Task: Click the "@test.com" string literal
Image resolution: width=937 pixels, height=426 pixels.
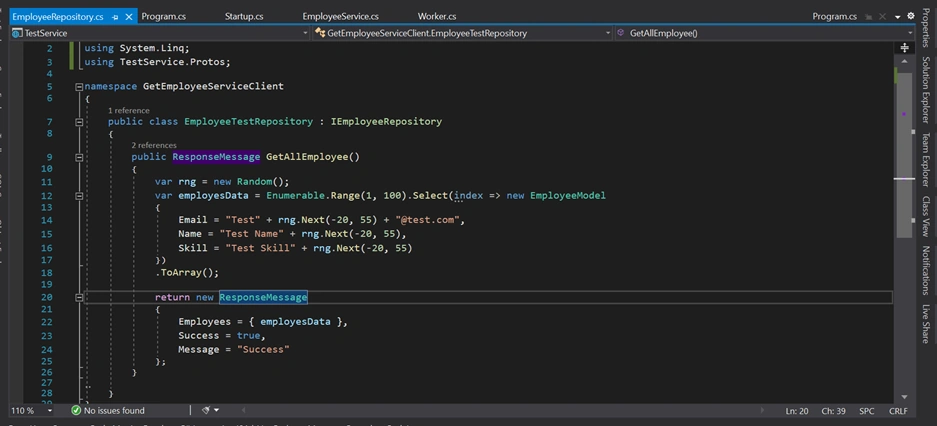Action: 427,220
